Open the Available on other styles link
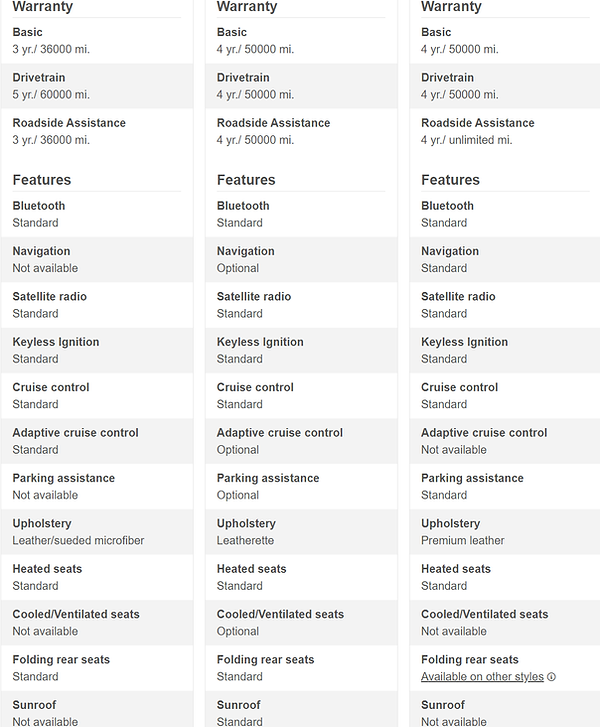The image size is (600, 727). point(482,677)
